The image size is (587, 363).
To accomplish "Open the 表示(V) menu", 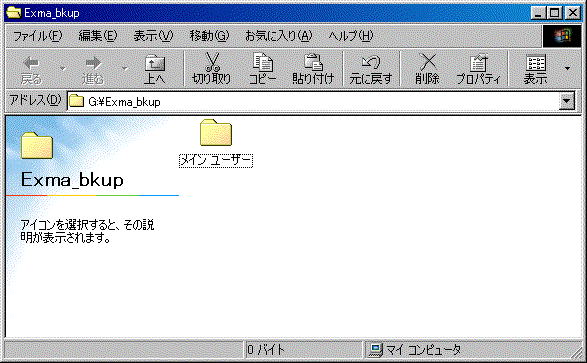I will pyautogui.click(x=153, y=36).
